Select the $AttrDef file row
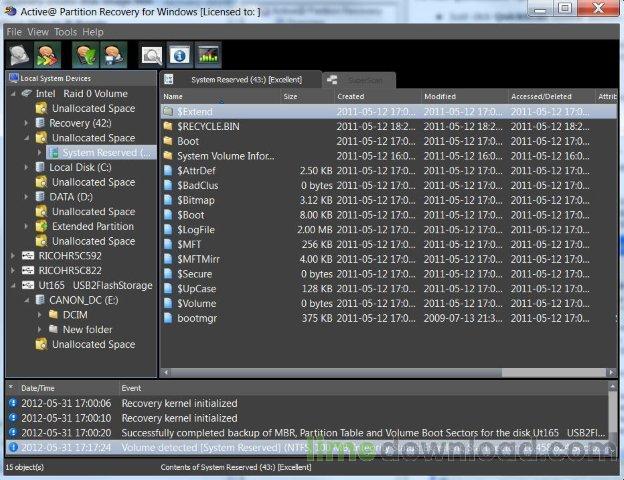This screenshot has height=480, width=624. pos(389,171)
